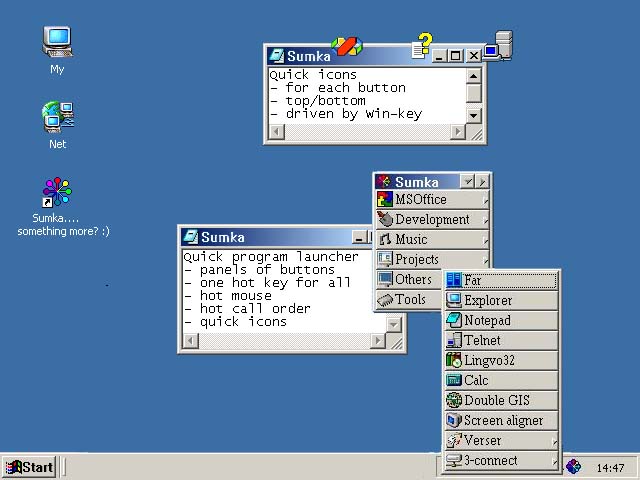
Task: Expand the Projects submenu arrow
Action: (x=485, y=260)
